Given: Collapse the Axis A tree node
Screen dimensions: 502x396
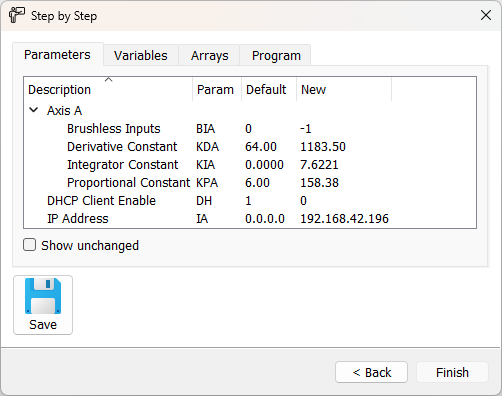Looking at the screenshot, I should coord(34,110).
